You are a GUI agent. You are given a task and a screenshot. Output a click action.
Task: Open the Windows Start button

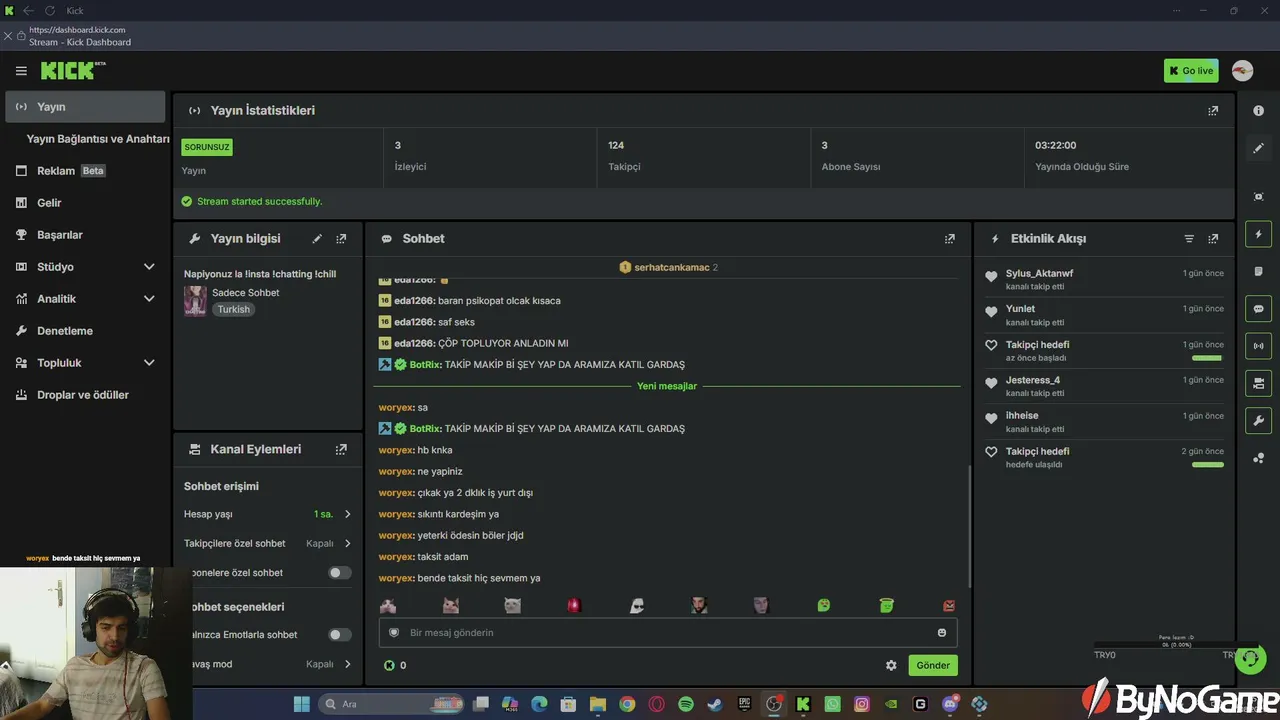301,704
